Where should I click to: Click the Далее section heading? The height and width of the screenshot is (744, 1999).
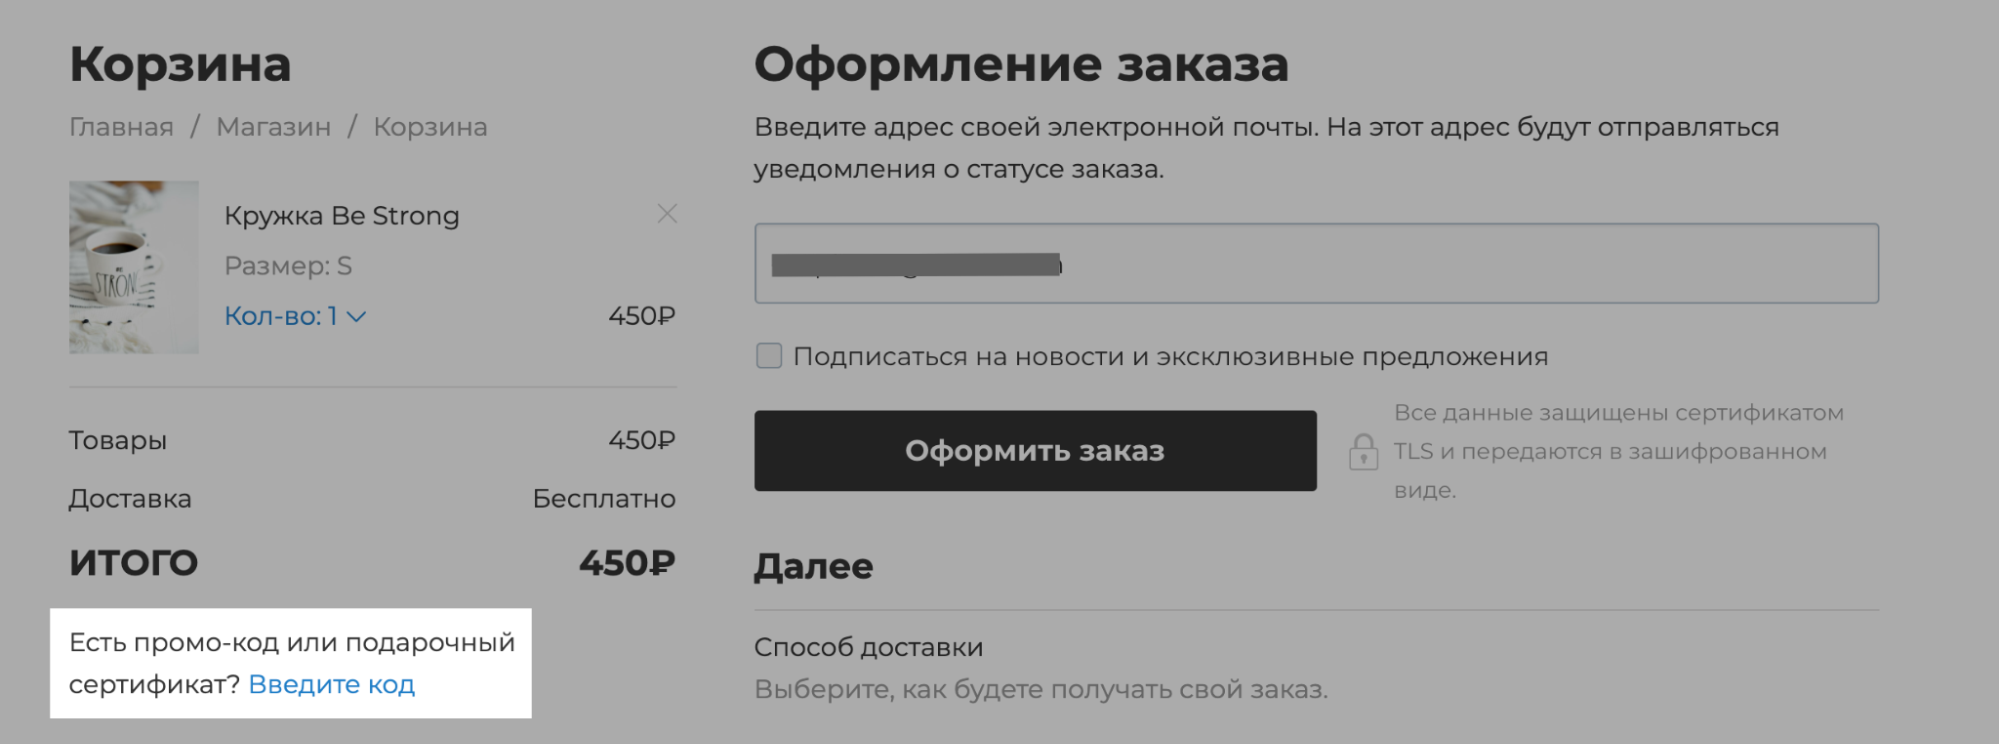pyautogui.click(x=814, y=566)
